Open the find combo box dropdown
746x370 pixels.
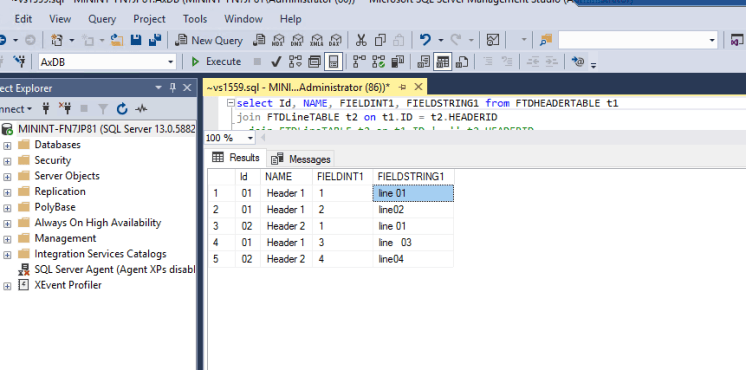tap(712, 40)
